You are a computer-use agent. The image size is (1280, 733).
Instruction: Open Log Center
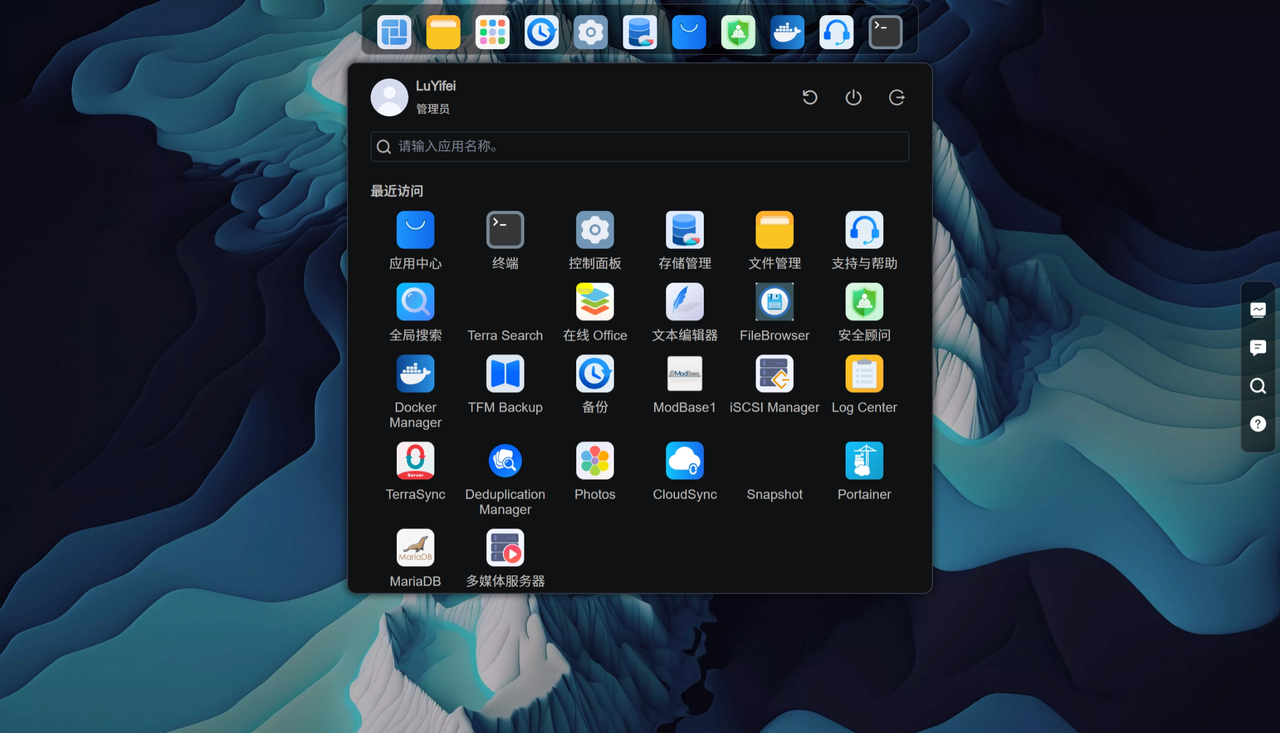point(864,374)
